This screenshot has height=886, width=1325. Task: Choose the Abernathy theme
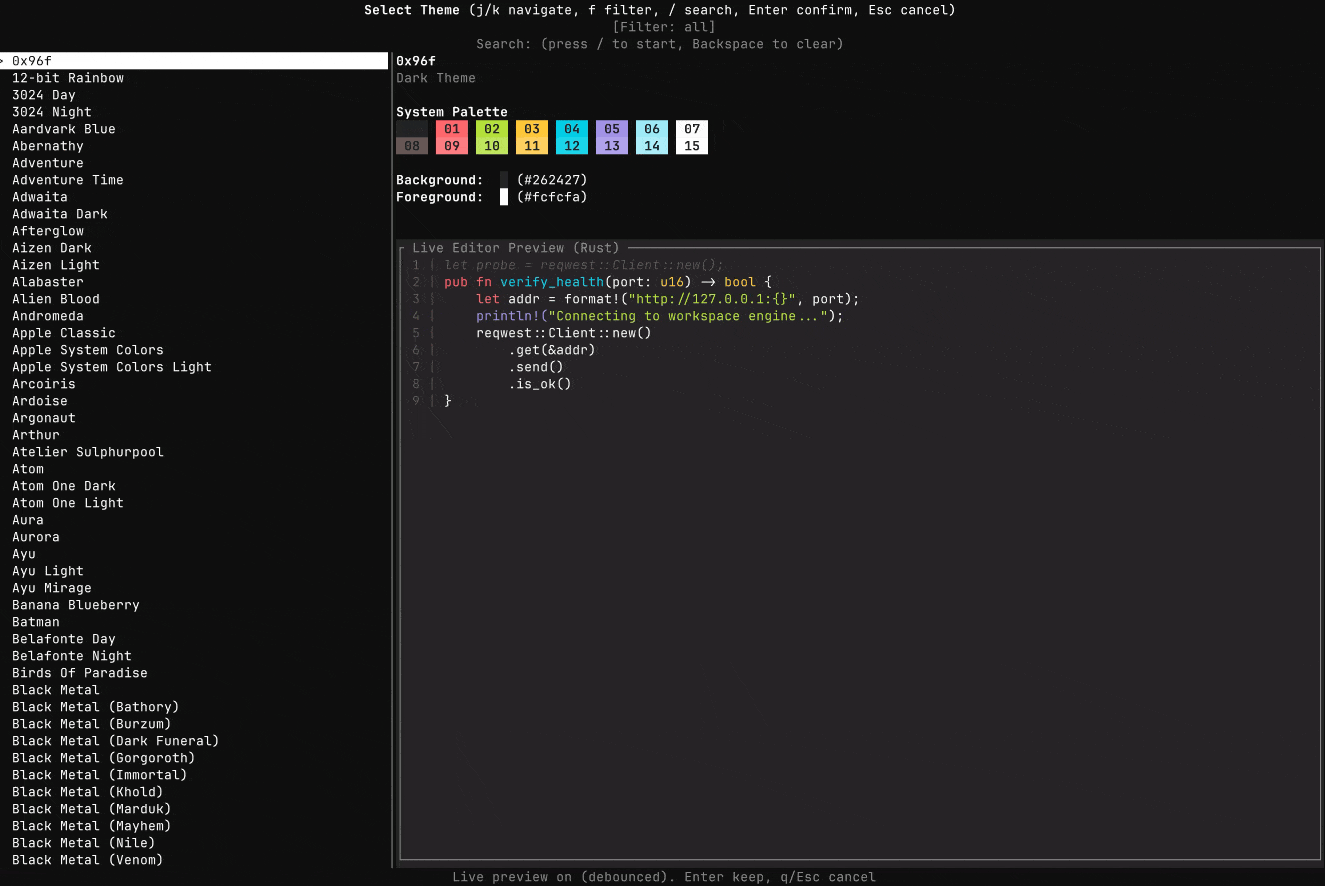(x=48, y=146)
